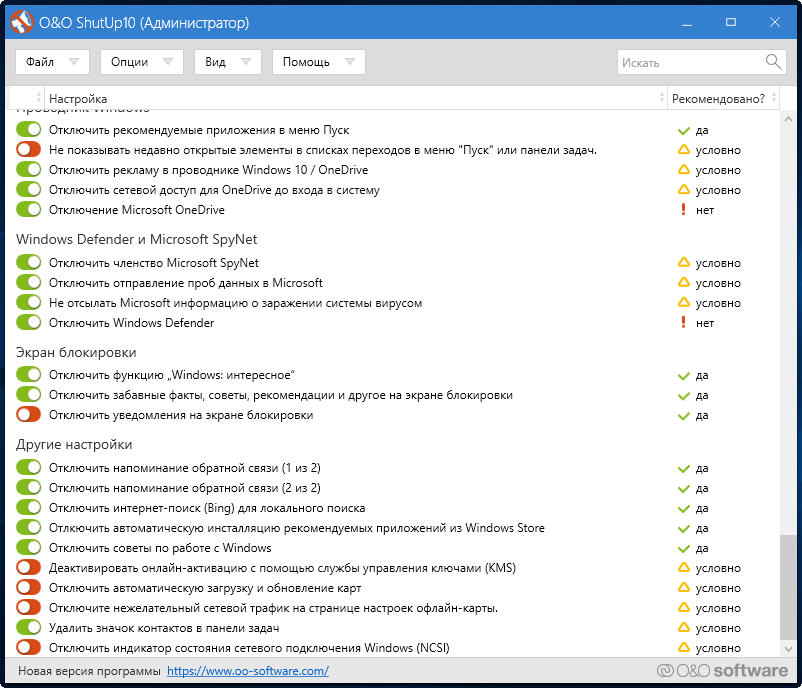The height and width of the screenshot is (688, 802).
Task: Click green checkmark for 'интернет-поиск (Bing)' row
Action: 683,508
